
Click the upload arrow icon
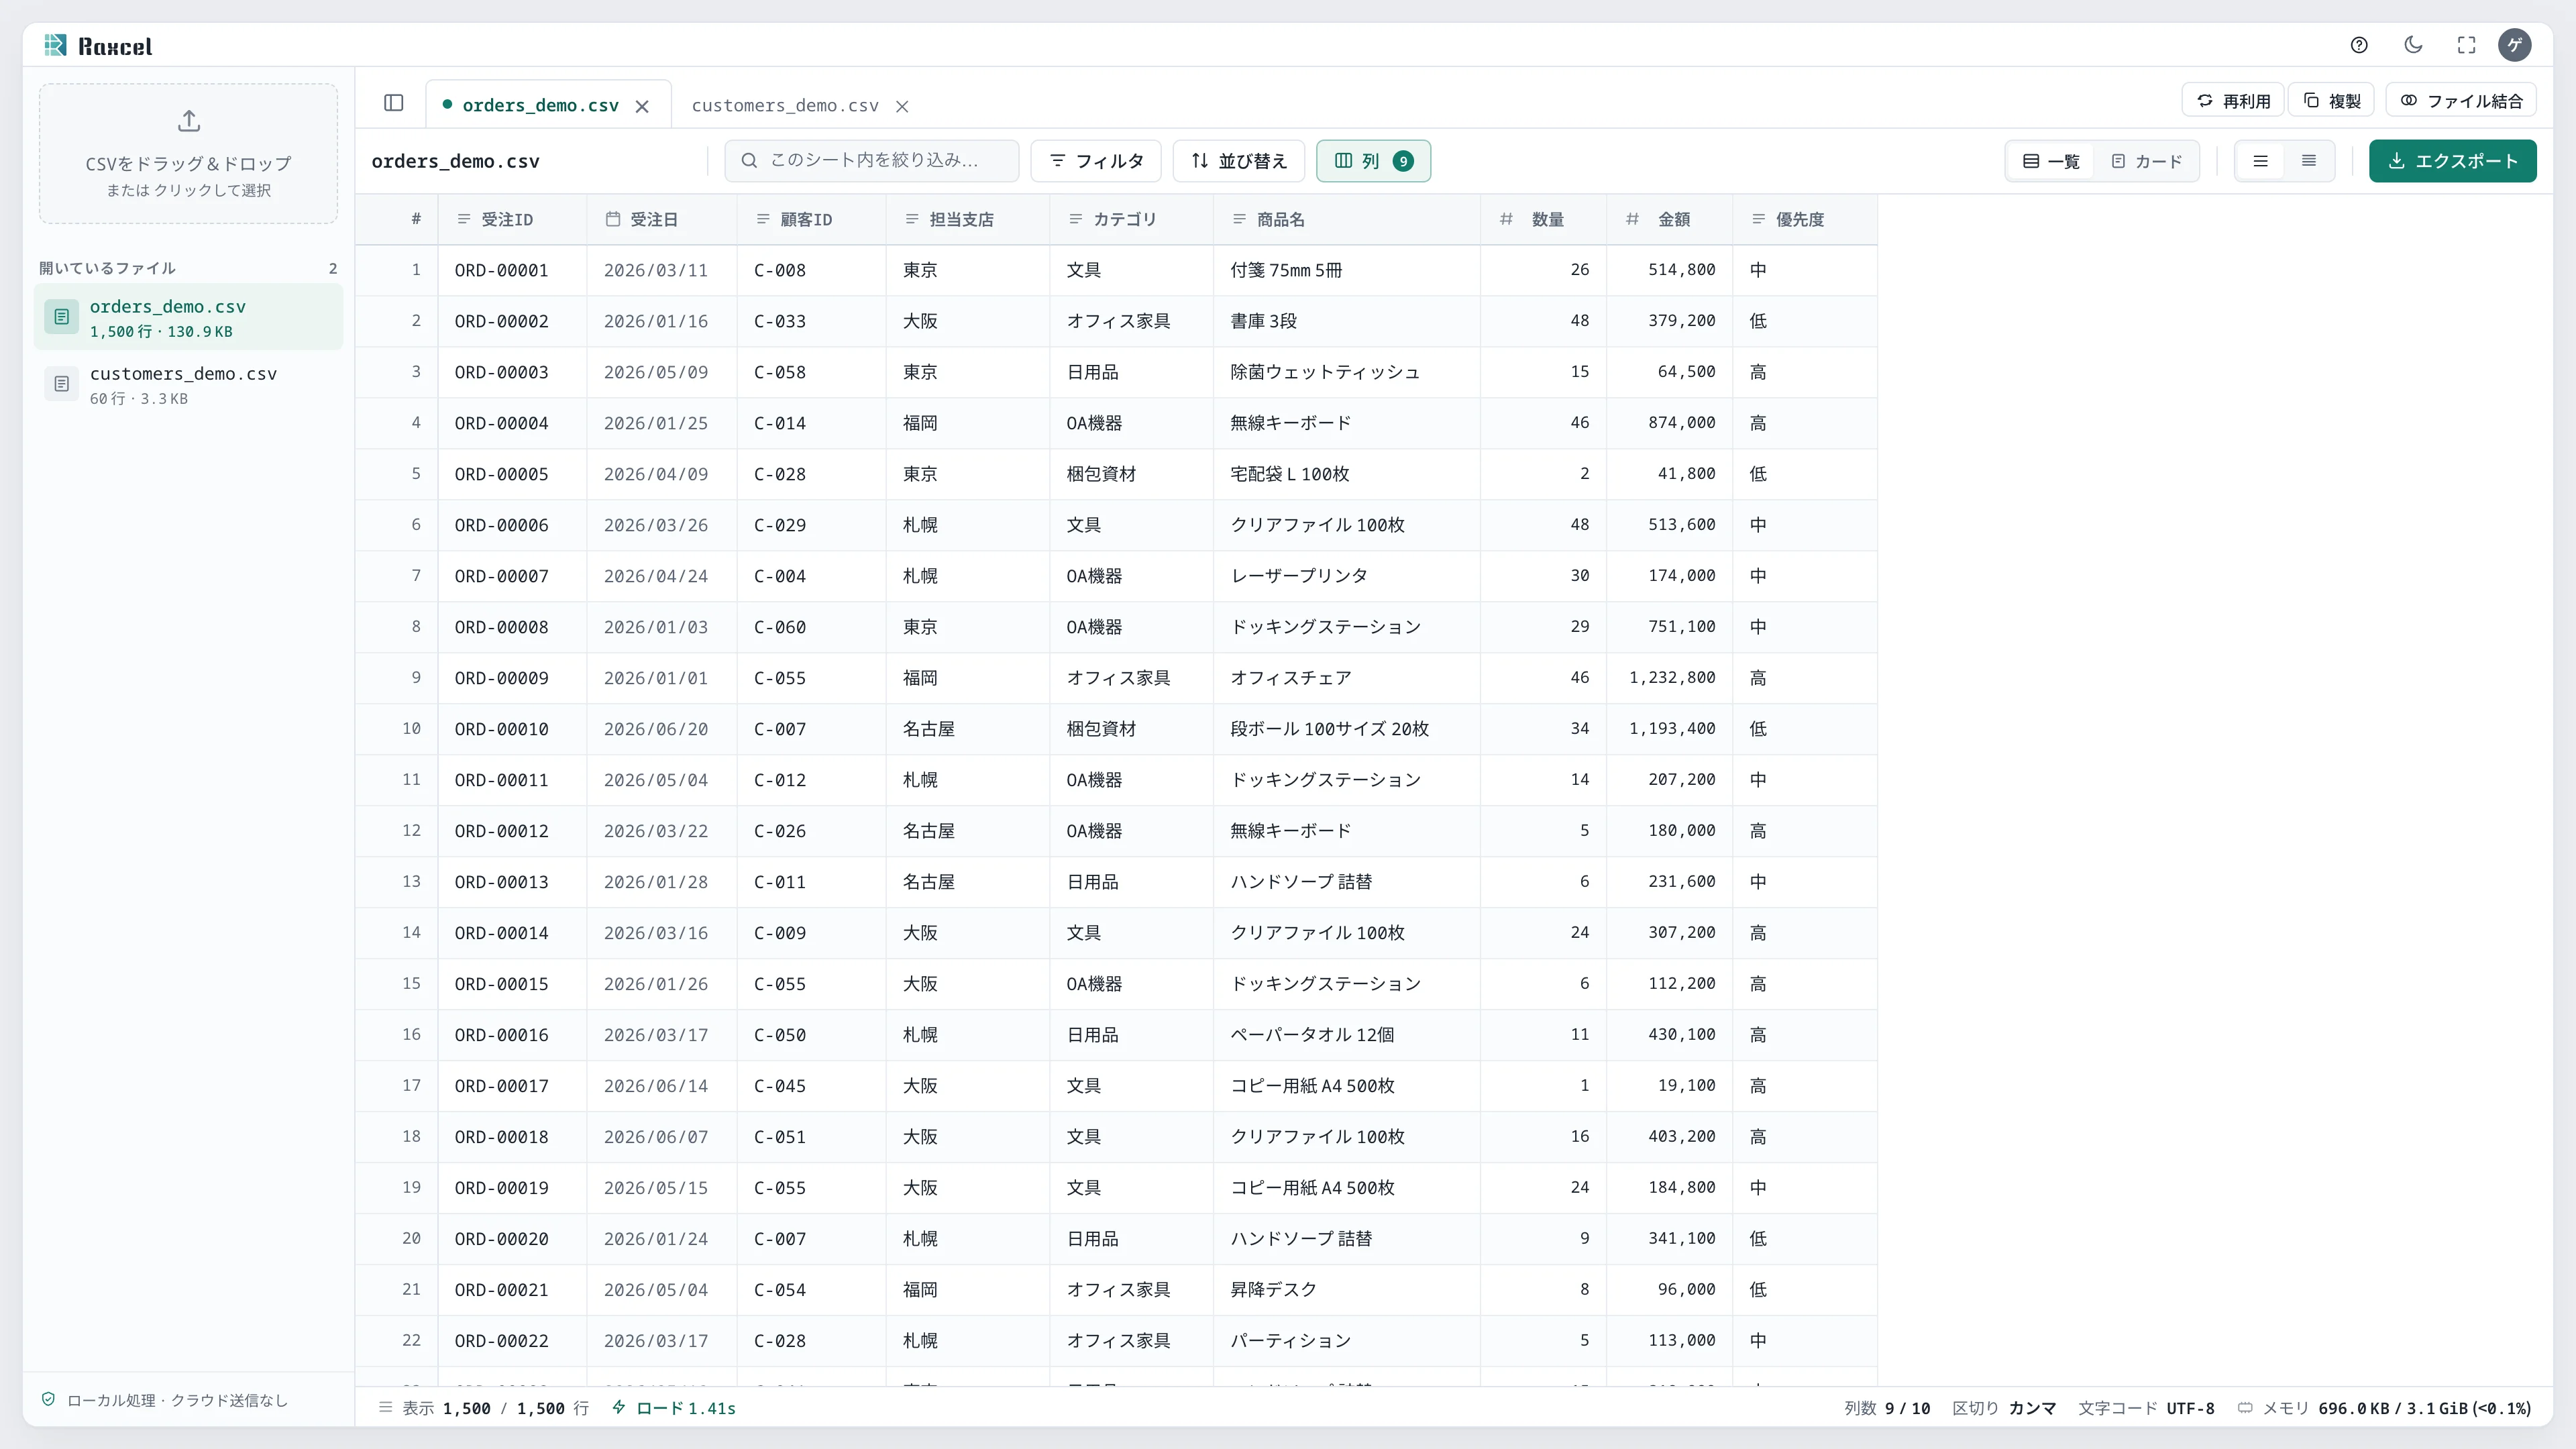188,121
